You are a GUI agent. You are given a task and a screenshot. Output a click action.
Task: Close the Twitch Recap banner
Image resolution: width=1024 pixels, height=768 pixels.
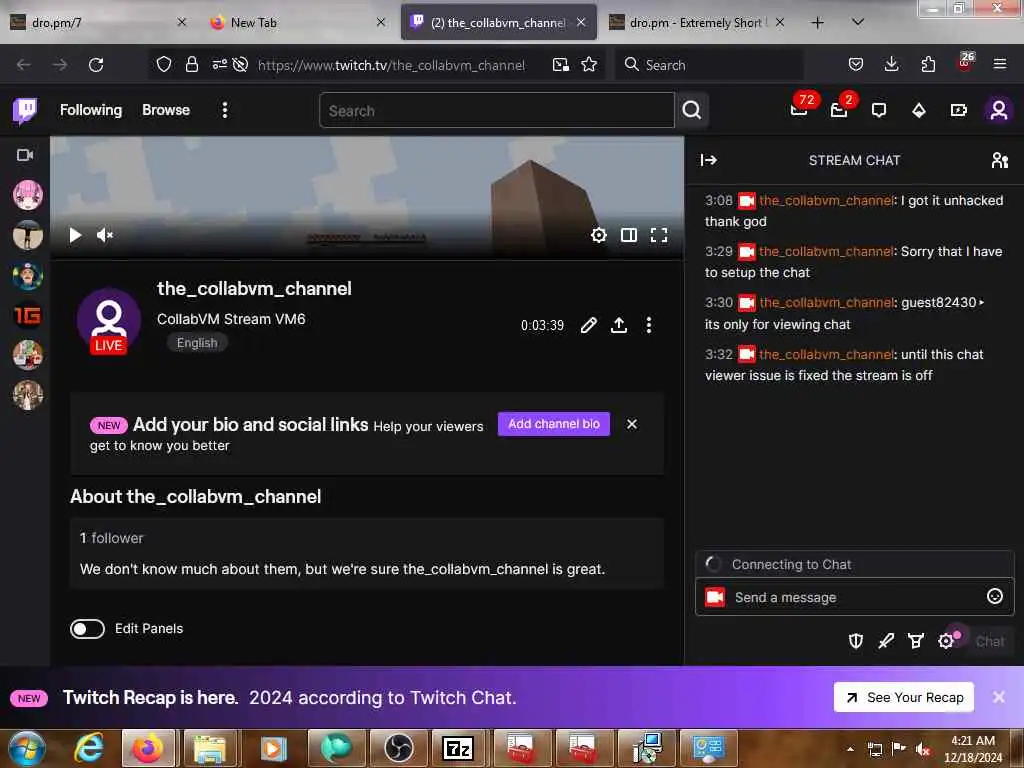click(x=999, y=697)
